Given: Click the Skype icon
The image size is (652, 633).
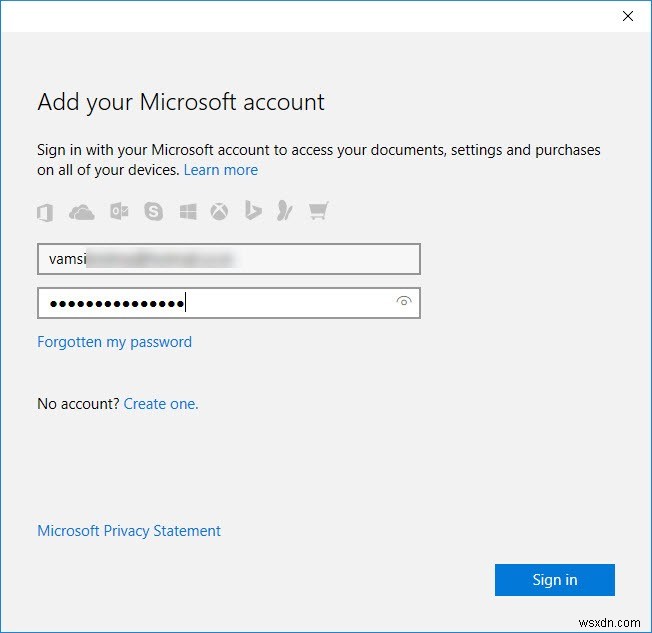Looking at the screenshot, I should click(153, 211).
